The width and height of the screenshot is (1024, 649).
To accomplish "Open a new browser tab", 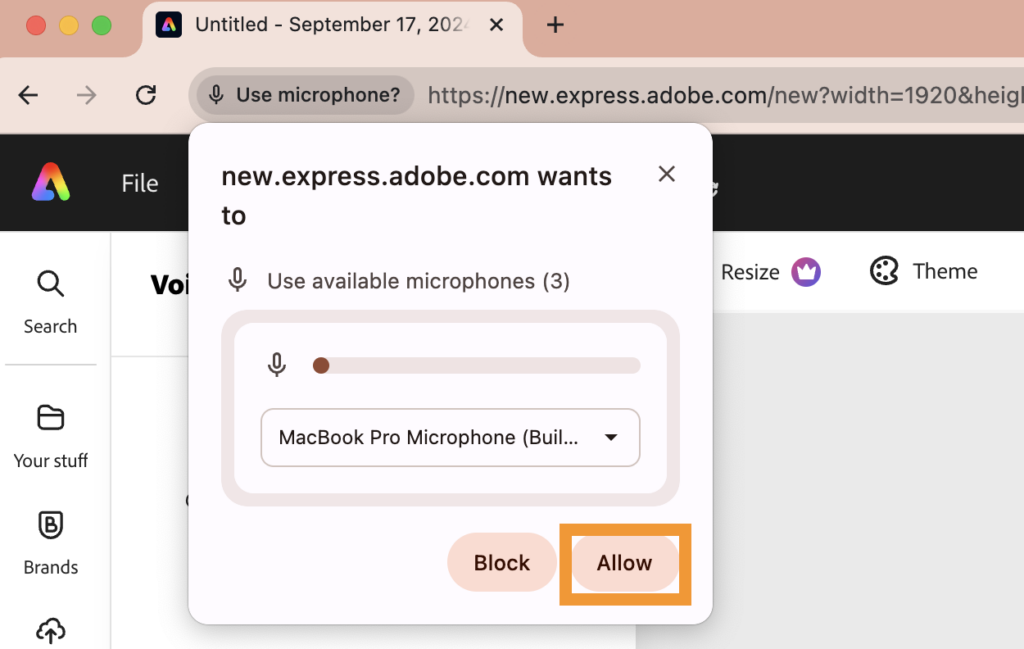I will tap(556, 25).
